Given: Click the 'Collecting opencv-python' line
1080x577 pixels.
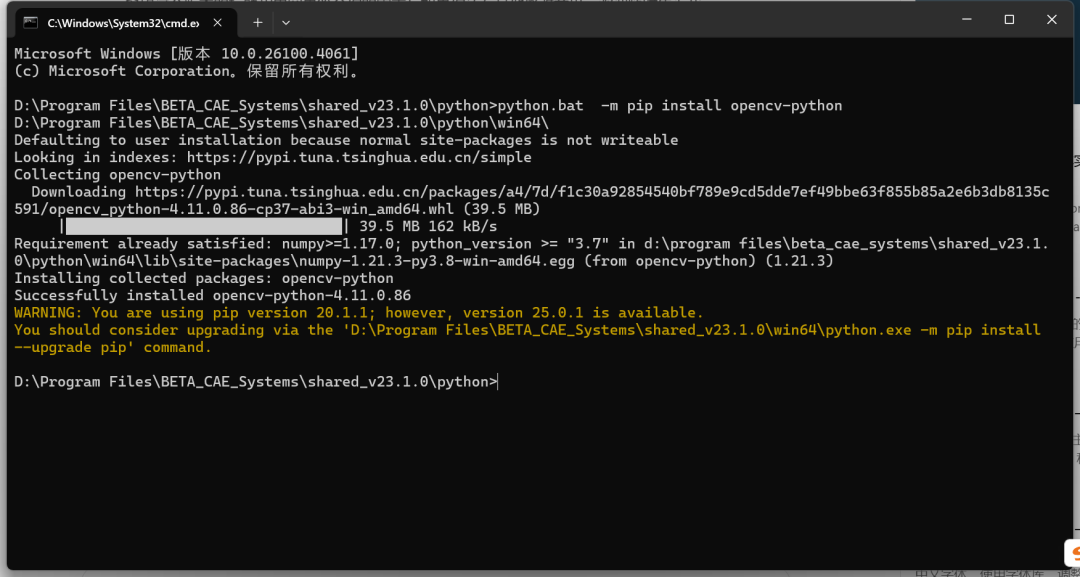Looking at the screenshot, I should tap(117, 174).
